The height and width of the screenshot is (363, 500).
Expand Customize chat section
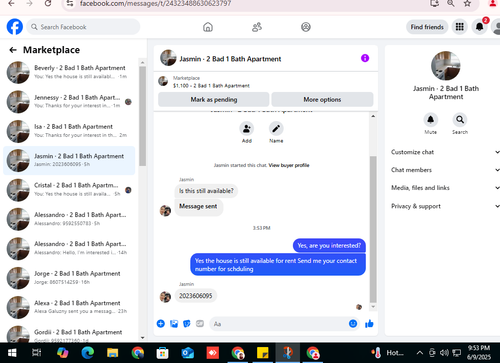445,152
